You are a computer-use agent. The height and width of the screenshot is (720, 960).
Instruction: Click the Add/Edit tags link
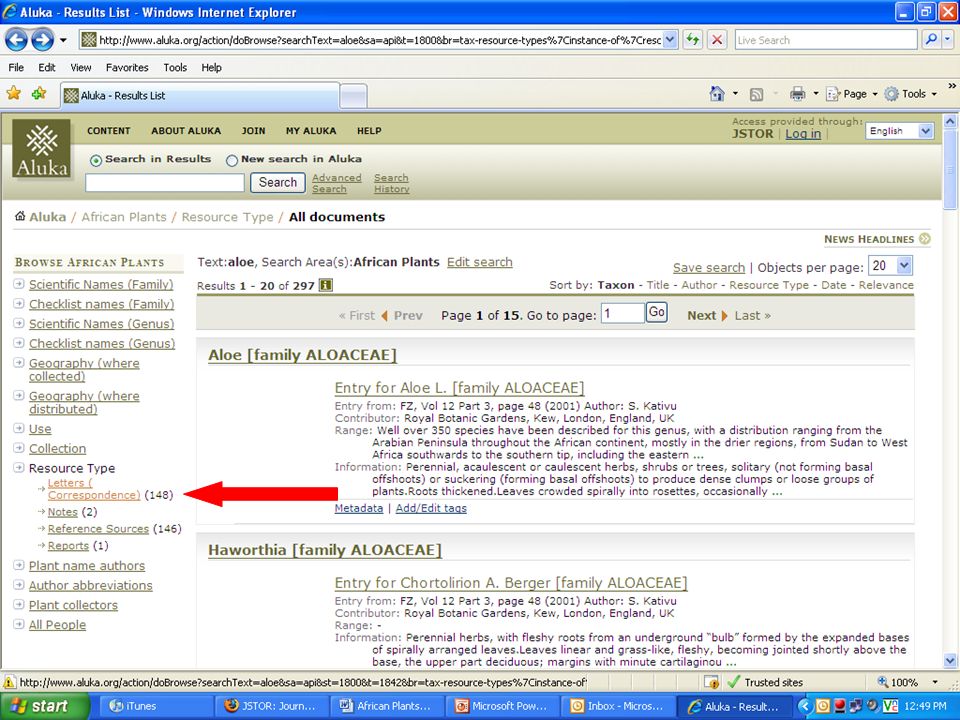click(431, 508)
